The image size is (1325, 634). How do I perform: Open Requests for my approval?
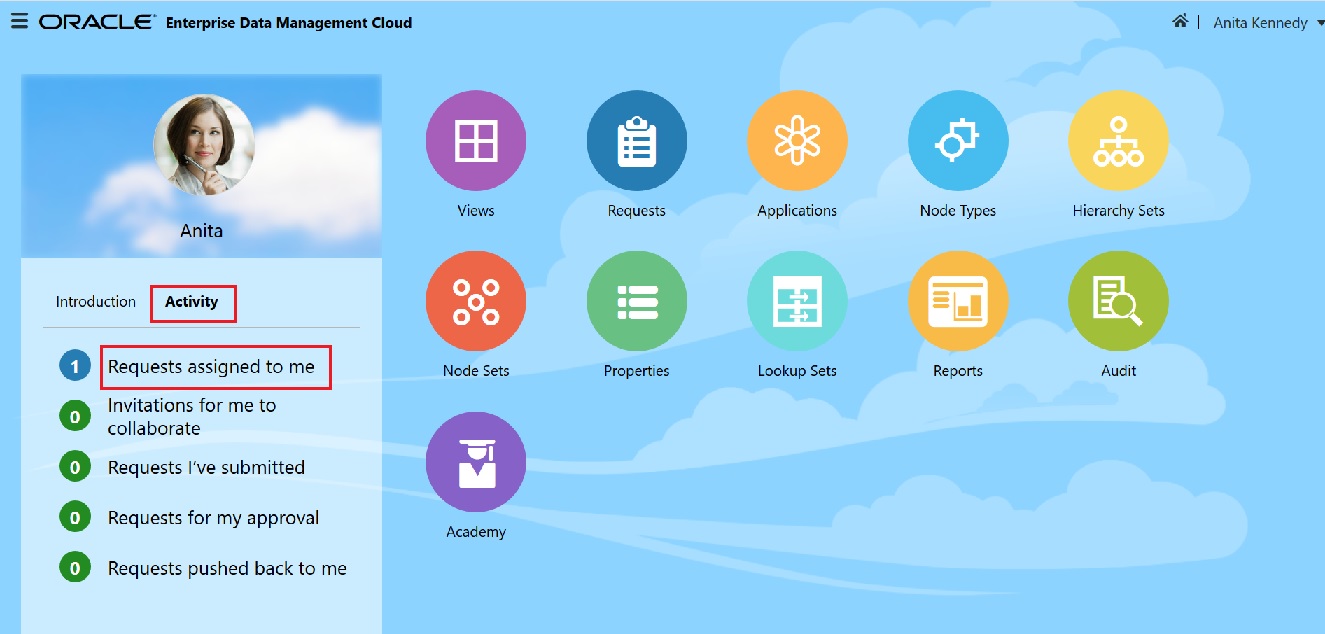pyautogui.click(x=214, y=518)
